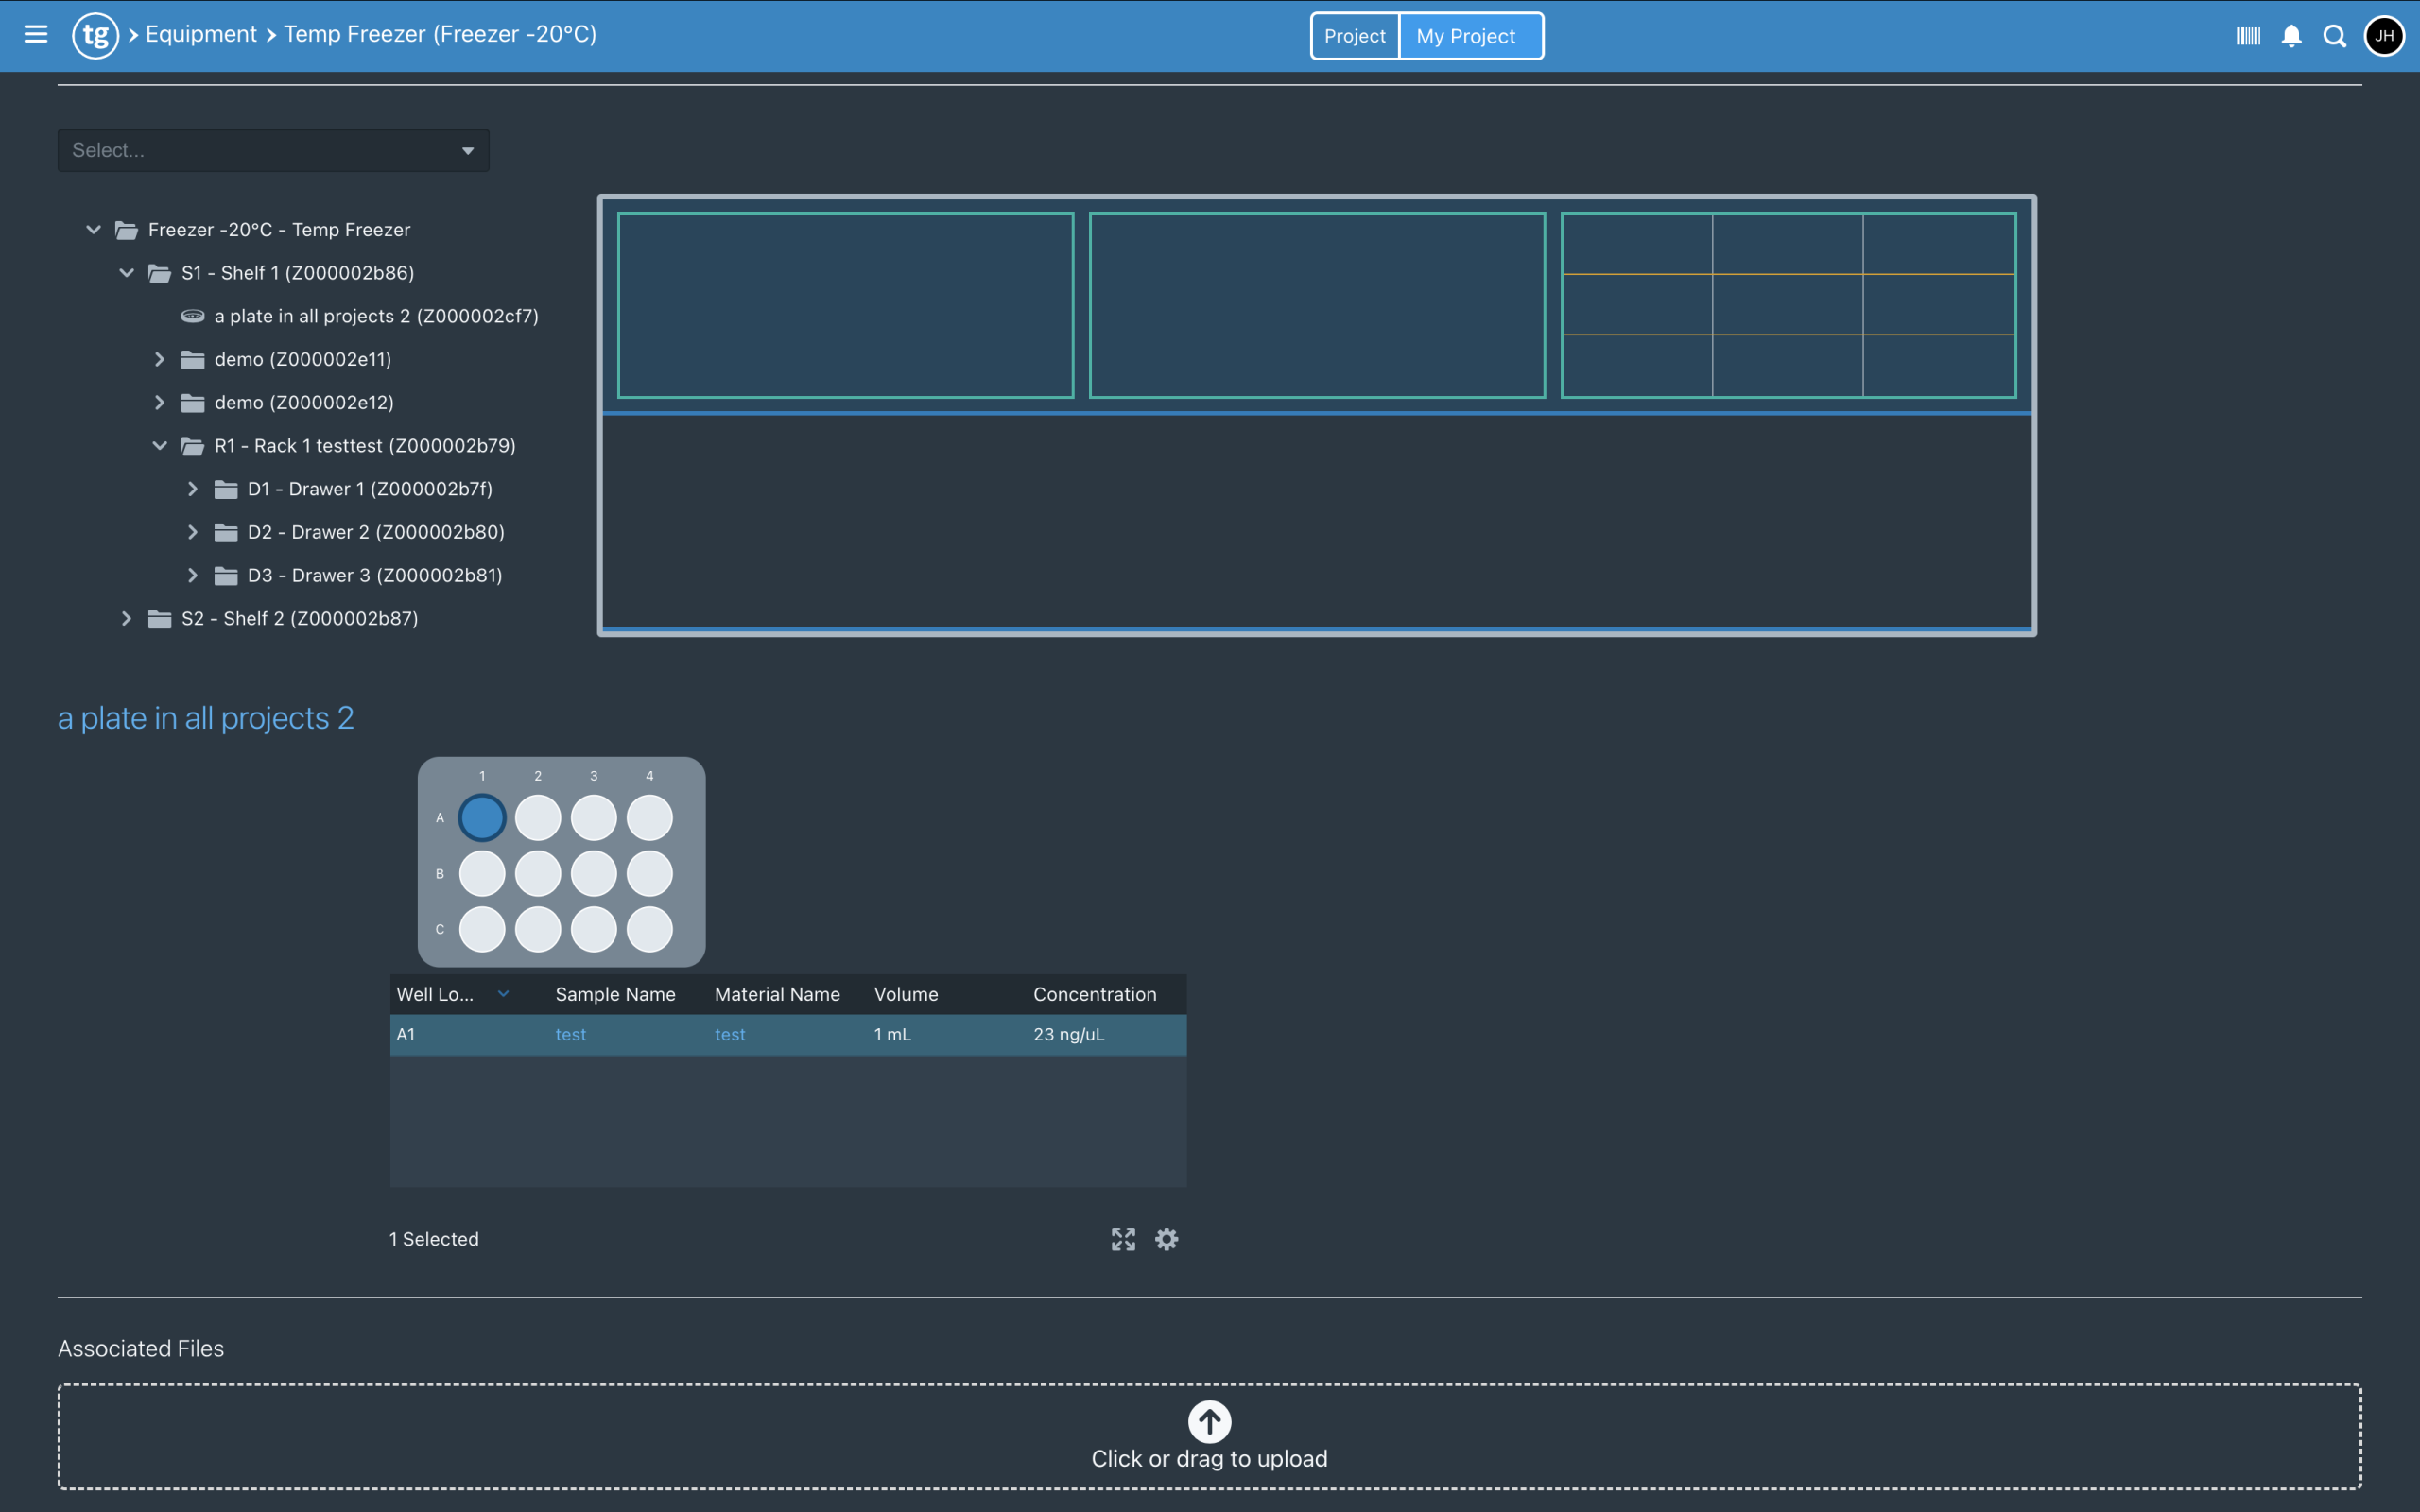This screenshot has width=2420, height=1512.
Task: Open the JH user avatar menu
Action: [x=2384, y=36]
